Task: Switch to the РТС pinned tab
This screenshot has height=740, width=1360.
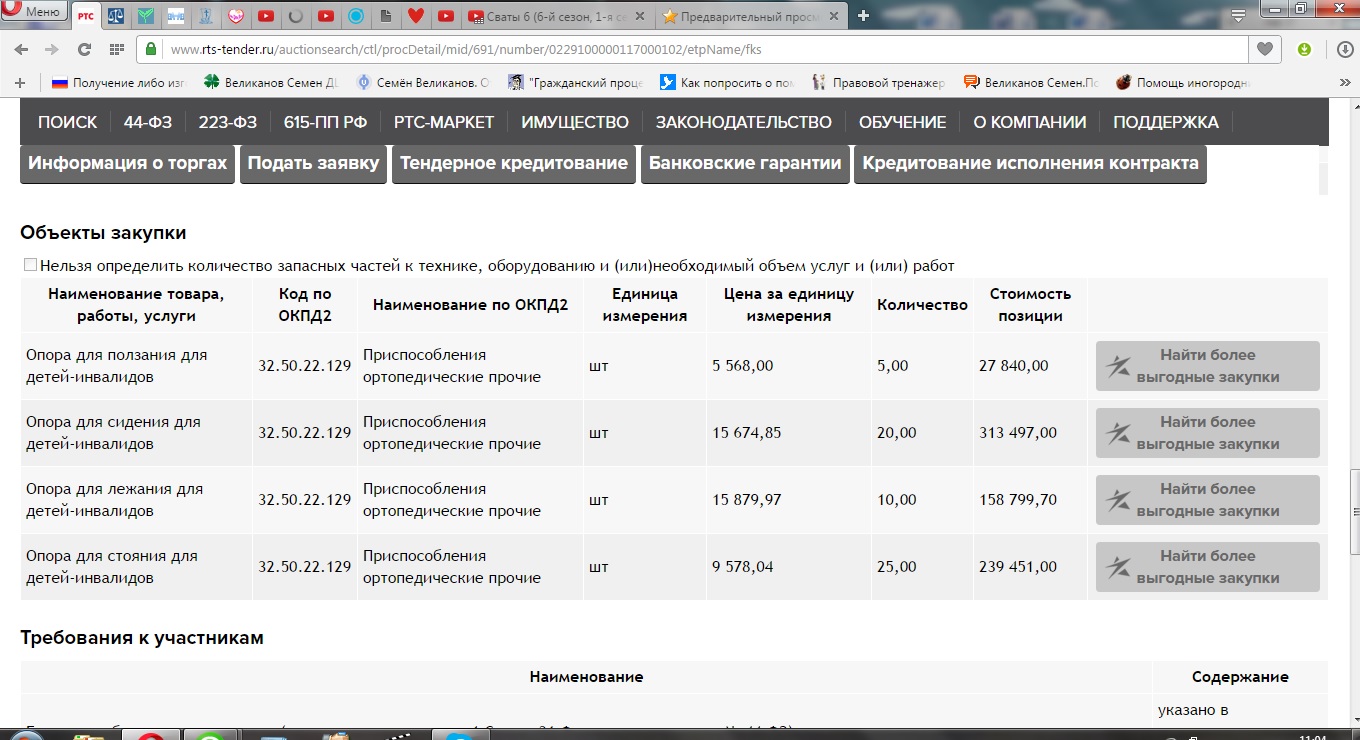Action: click(x=87, y=16)
